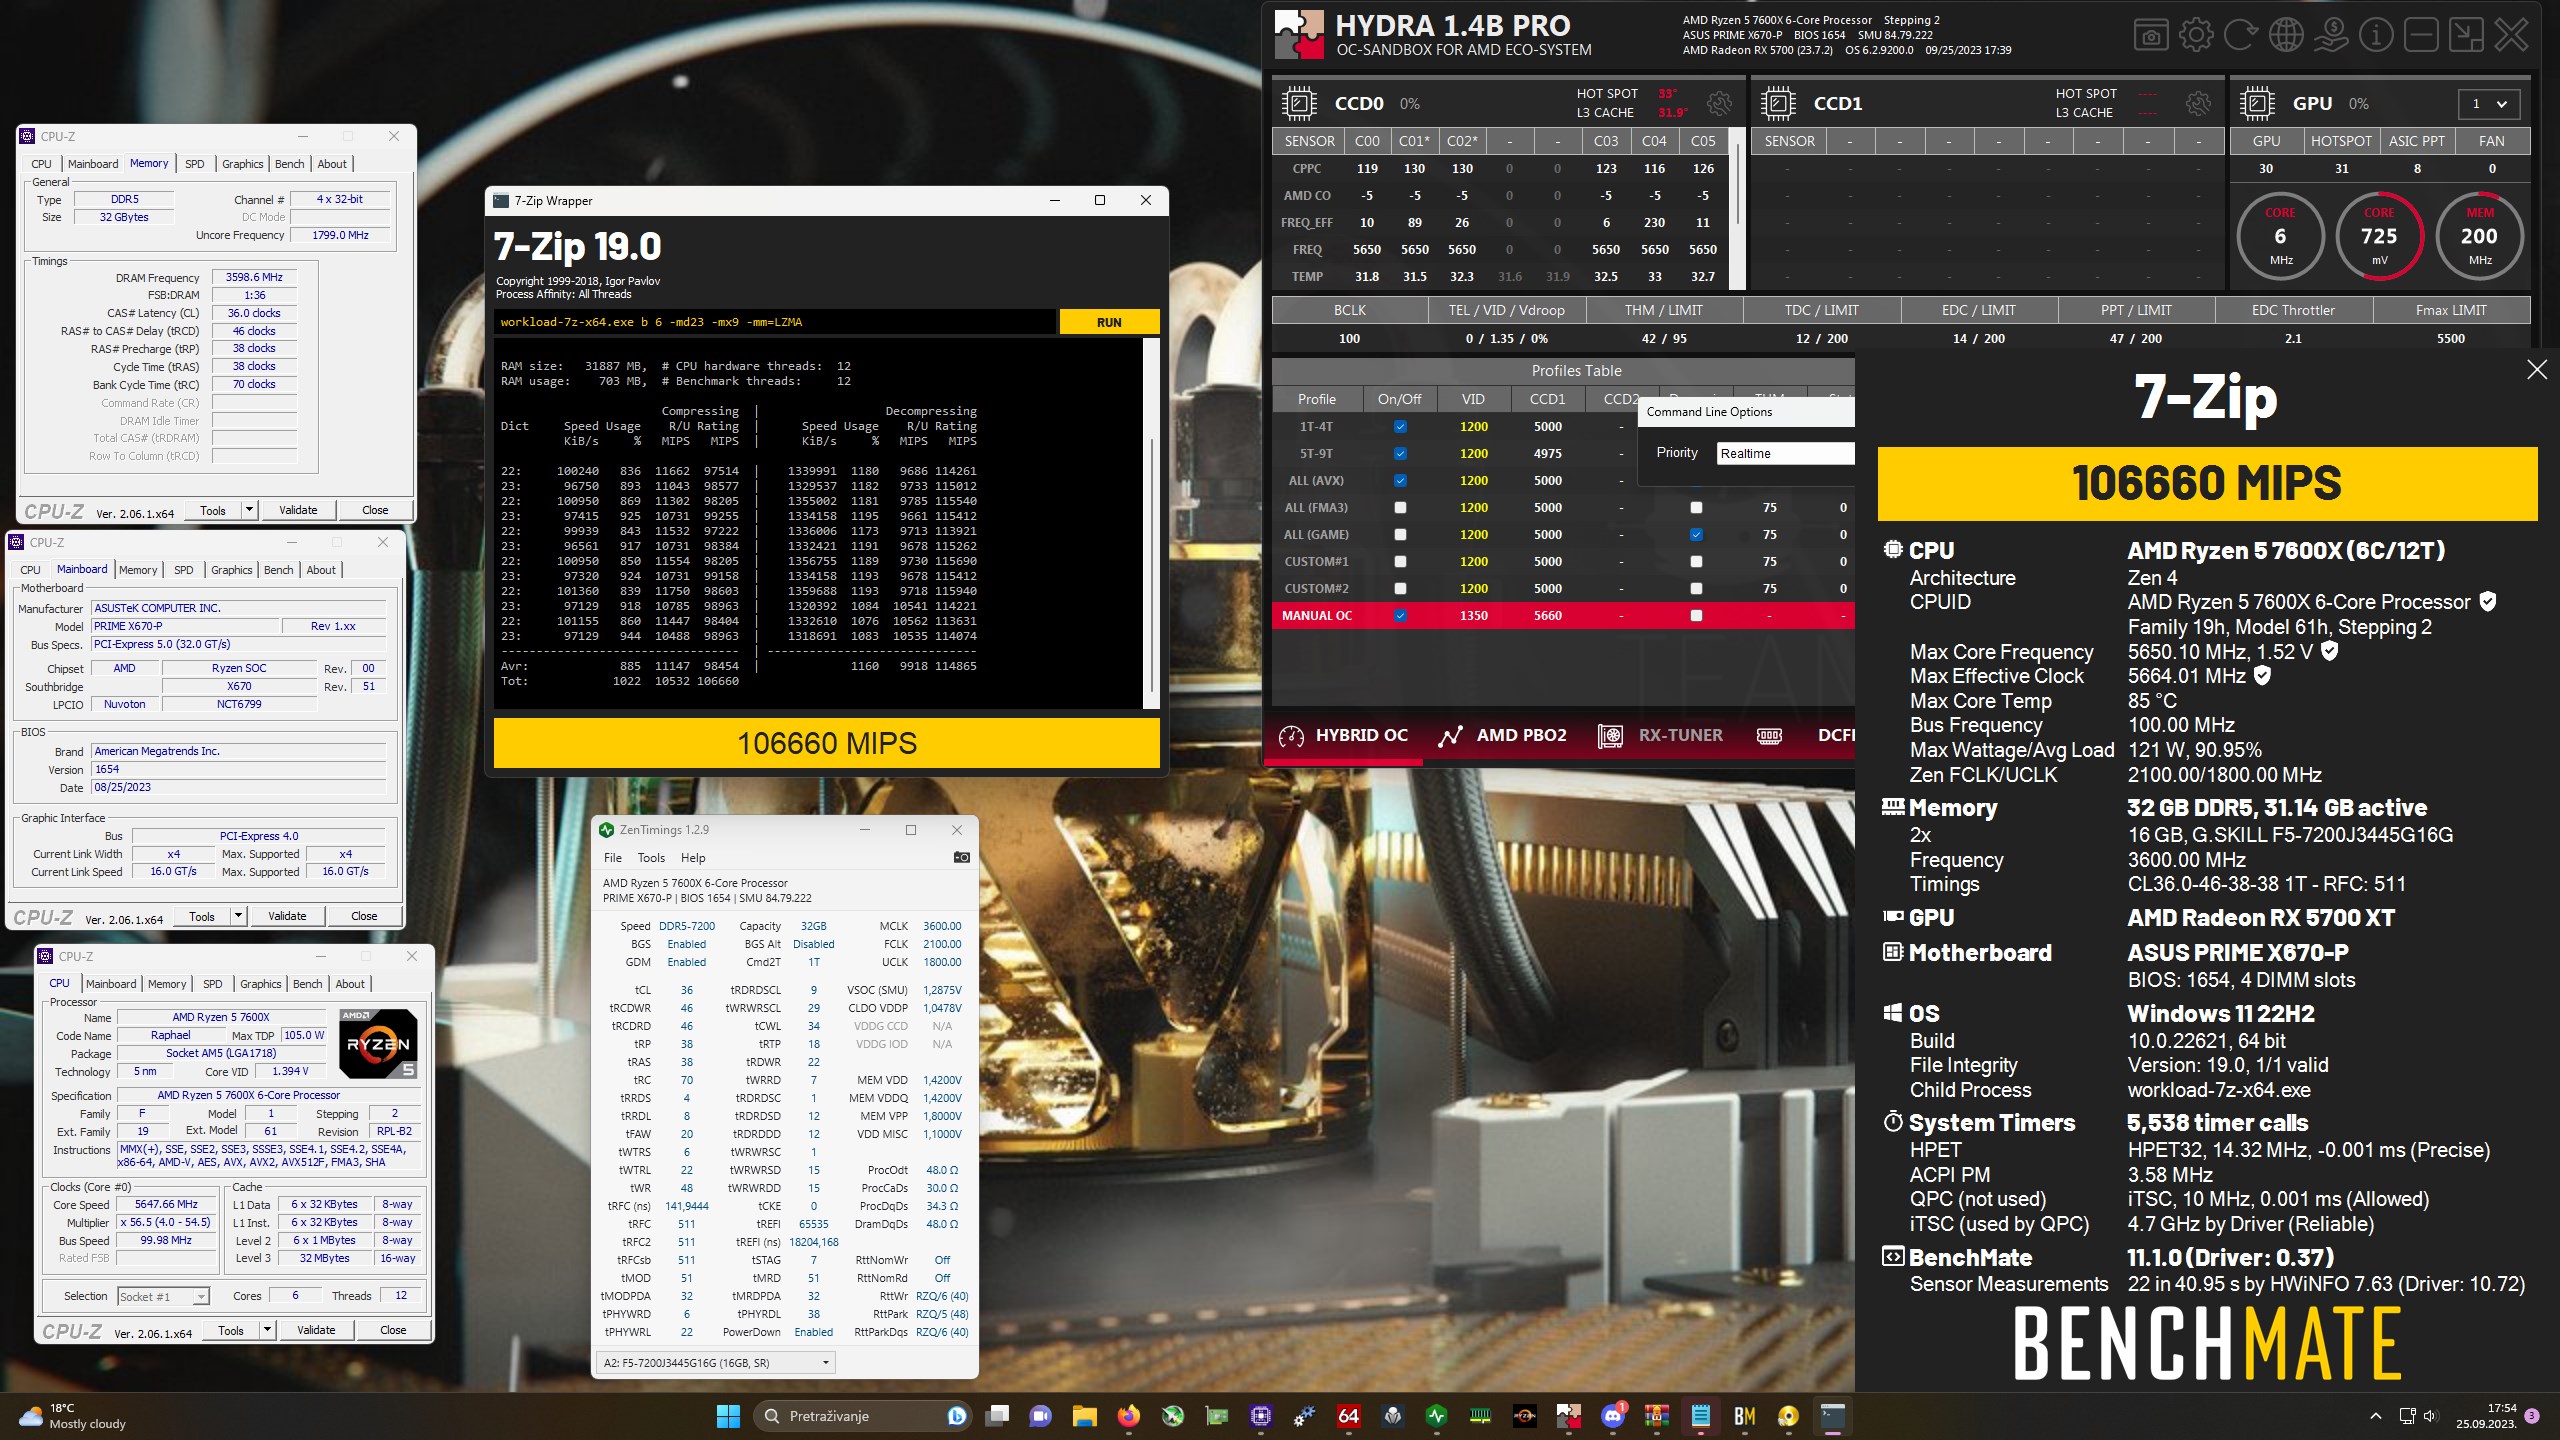This screenshot has width=2560, height=1440.
Task: Open Bench tab in CPU-Z CPU window
Action: (308, 984)
